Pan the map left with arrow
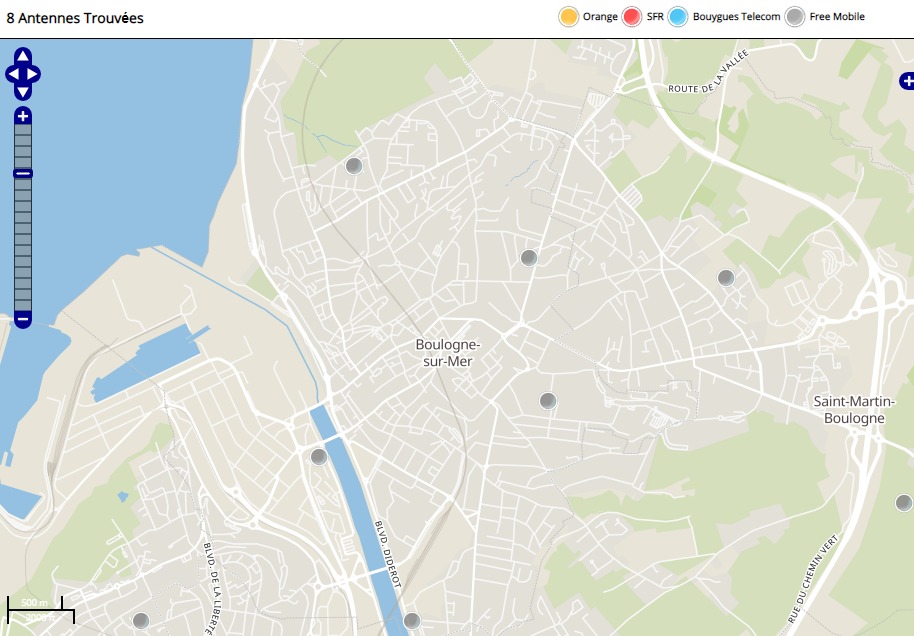914x636 pixels. click(x=11, y=74)
